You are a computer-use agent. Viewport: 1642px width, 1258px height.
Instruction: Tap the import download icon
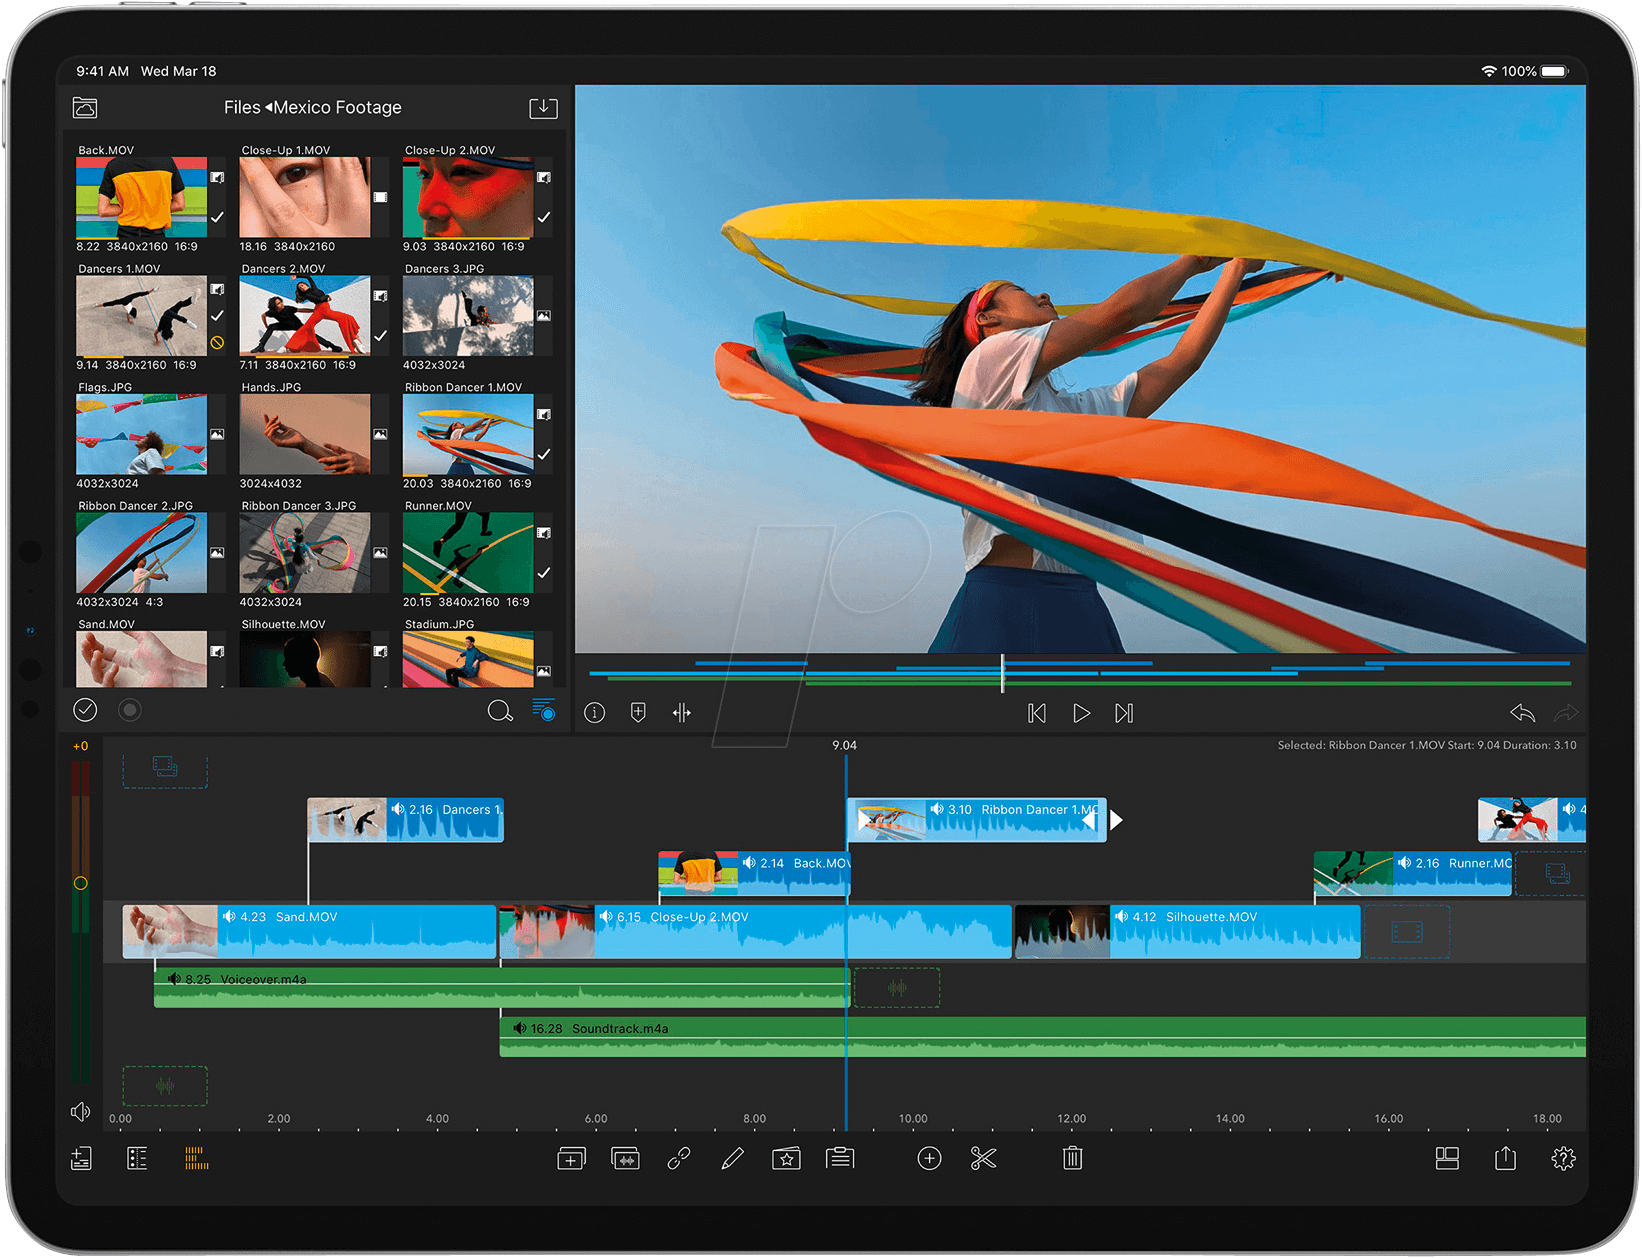543,107
